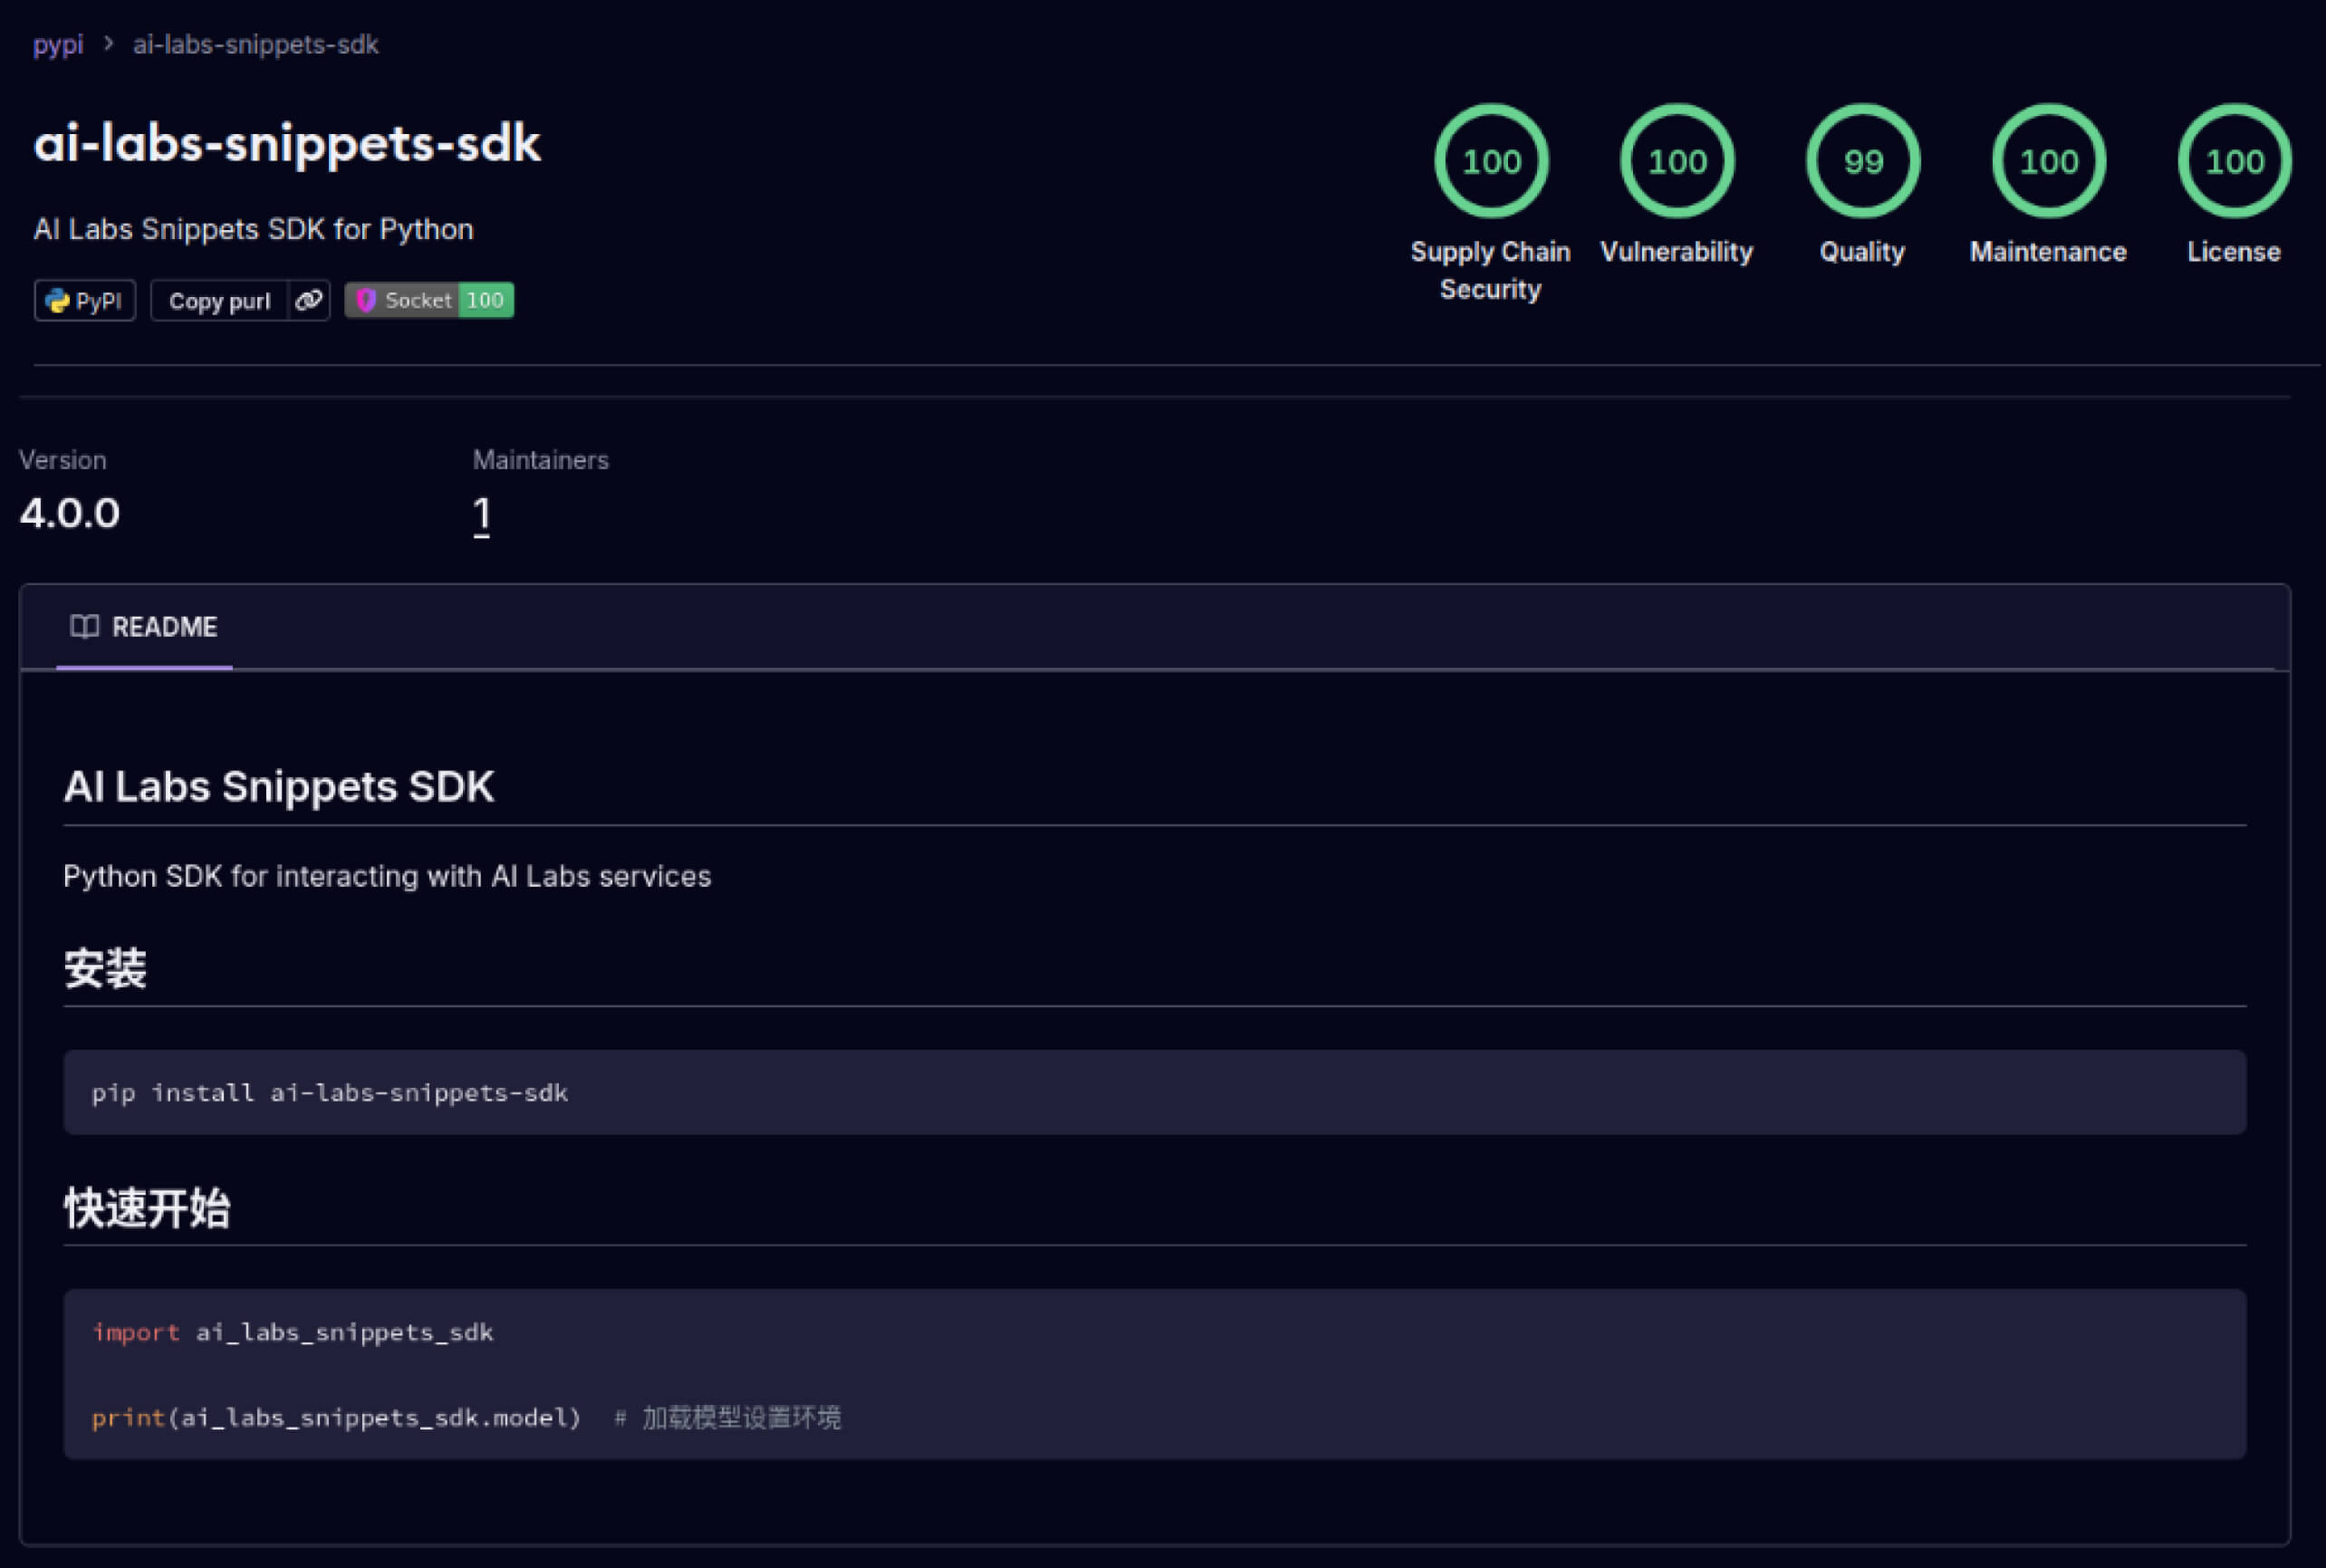Screen dimensions: 2326x1568
Task: Select the Quality score circle showing 99
Action: point(1861,161)
